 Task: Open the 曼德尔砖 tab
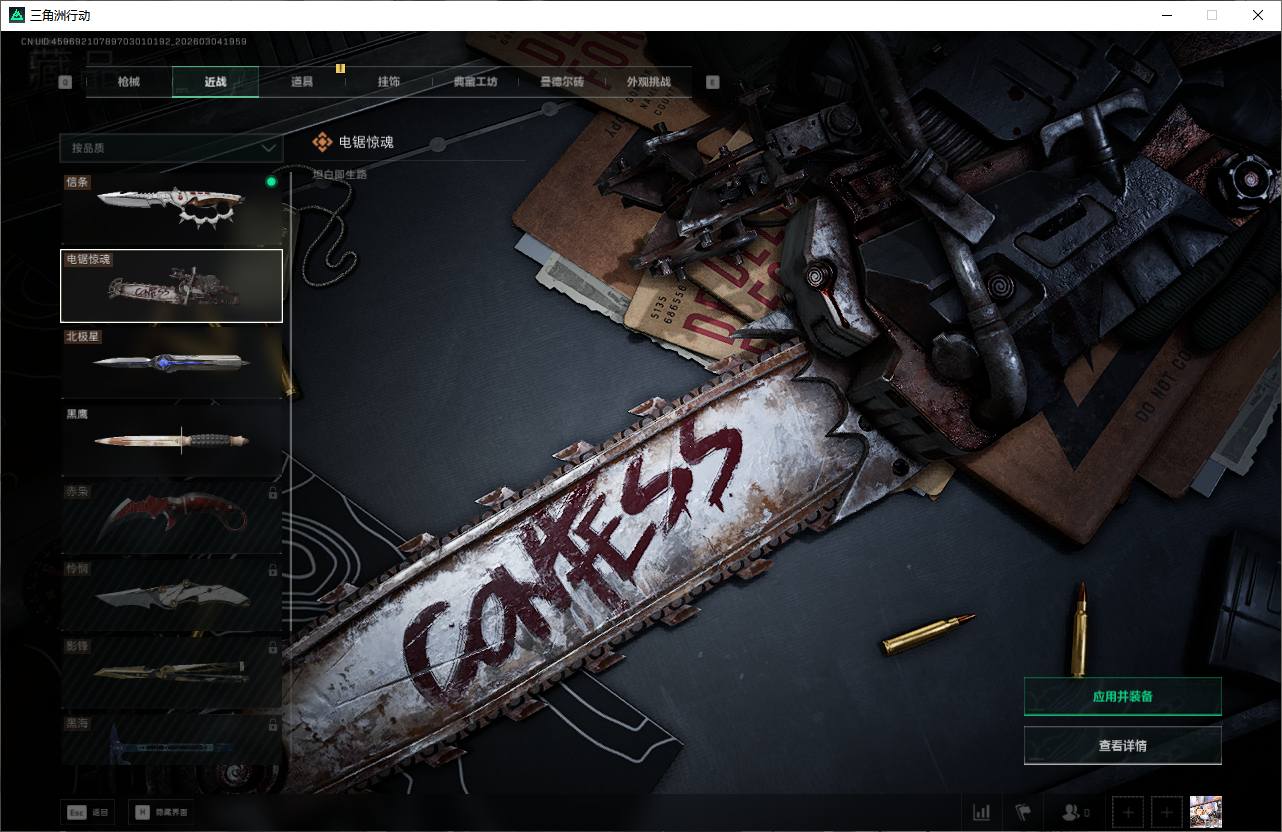[562, 82]
